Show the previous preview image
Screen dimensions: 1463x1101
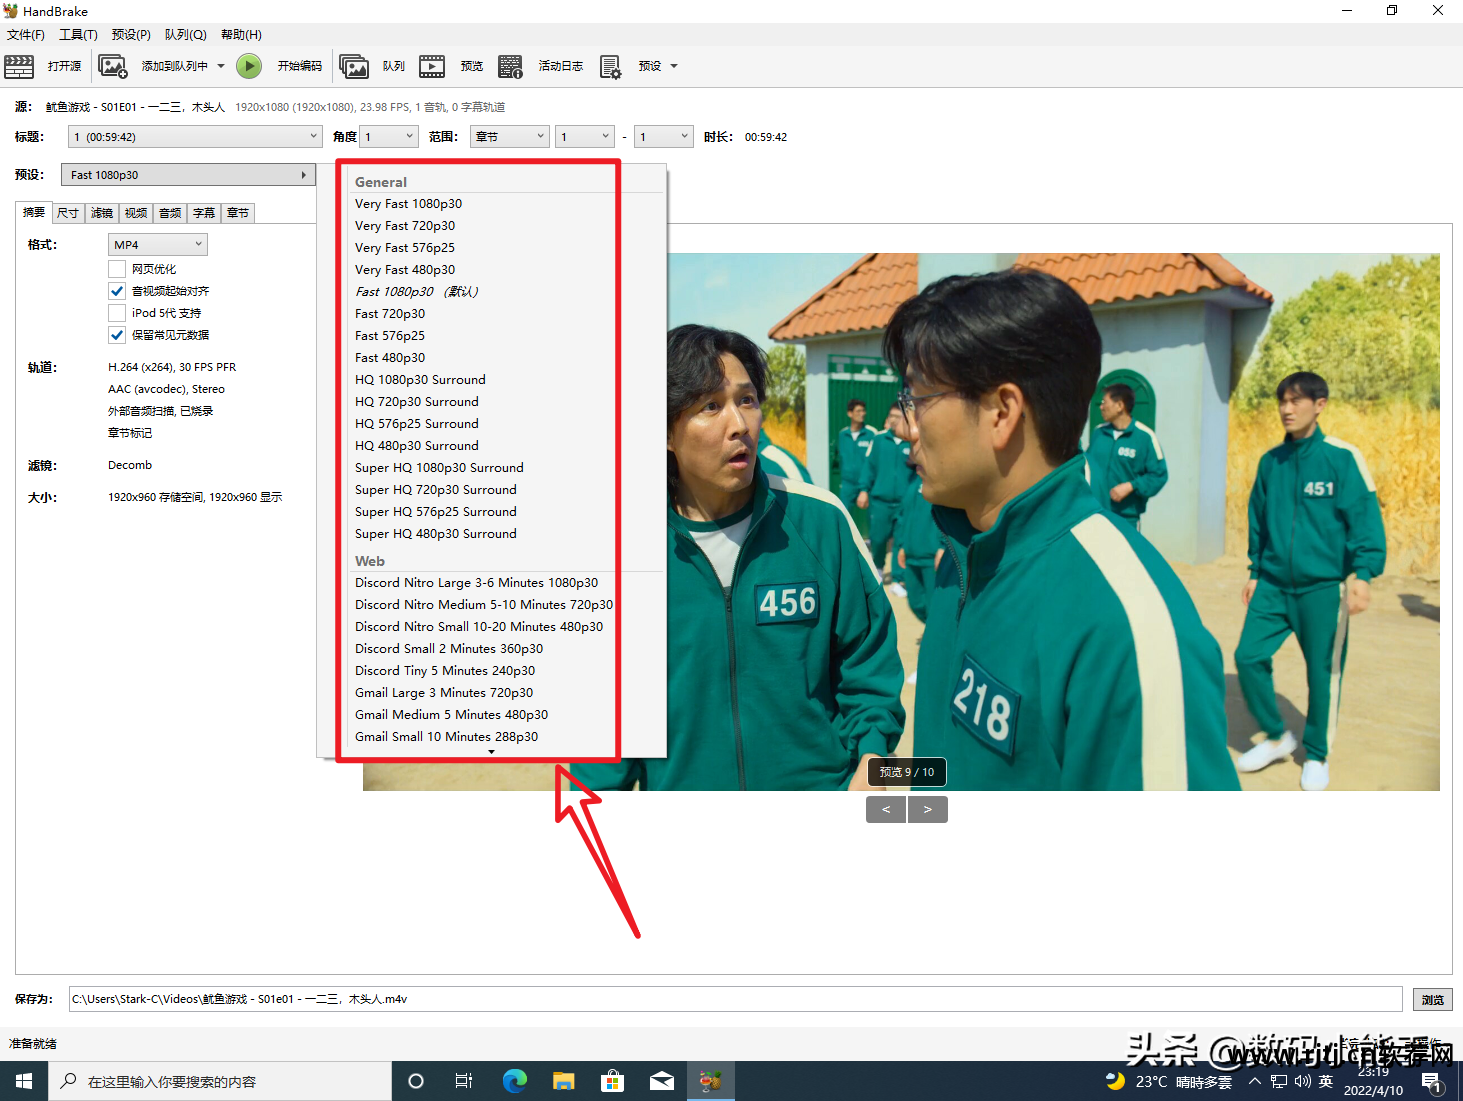886,810
